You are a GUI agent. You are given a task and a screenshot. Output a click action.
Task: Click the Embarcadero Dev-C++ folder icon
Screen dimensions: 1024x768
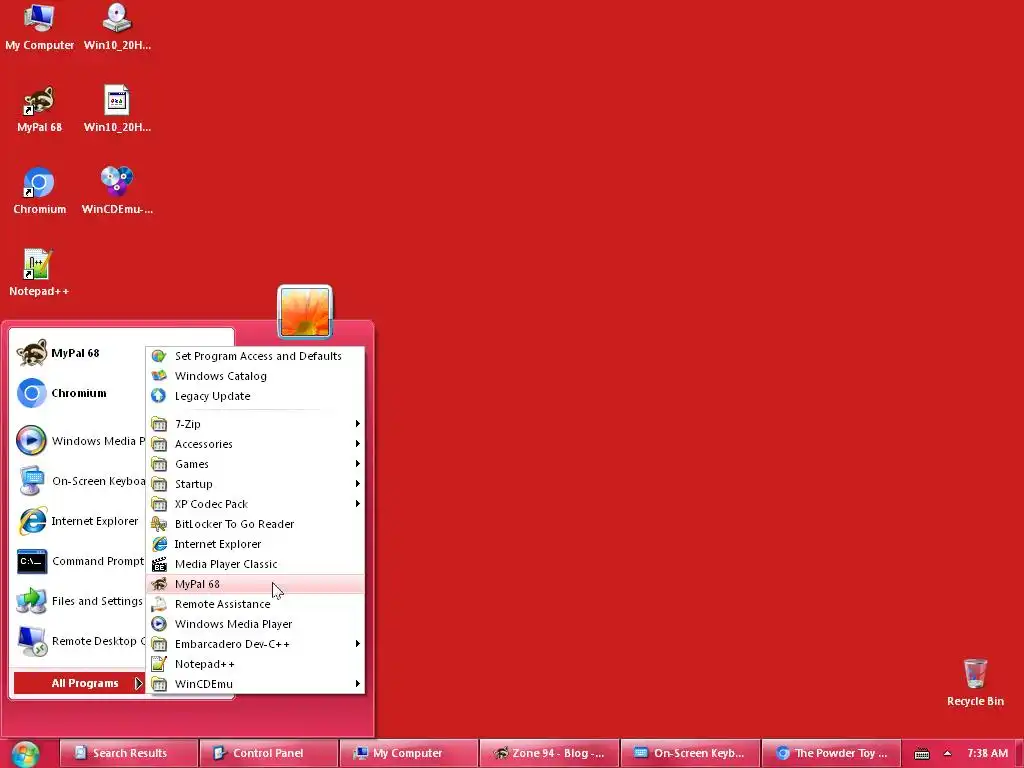[x=159, y=644]
